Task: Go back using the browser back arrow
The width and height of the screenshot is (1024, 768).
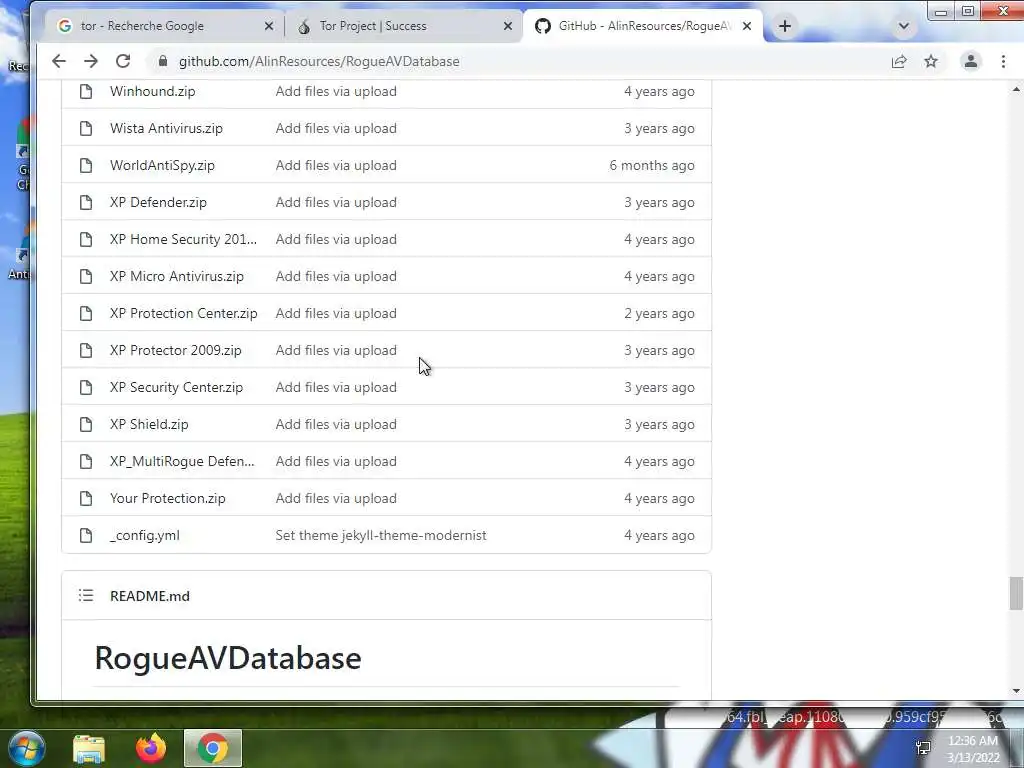Action: (x=59, y=61)
